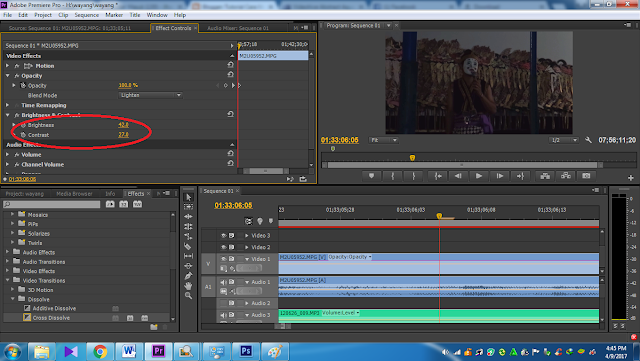The image size is (640, 361).
Task: Open Program monitor settings wrench
Action: point(588,140)
